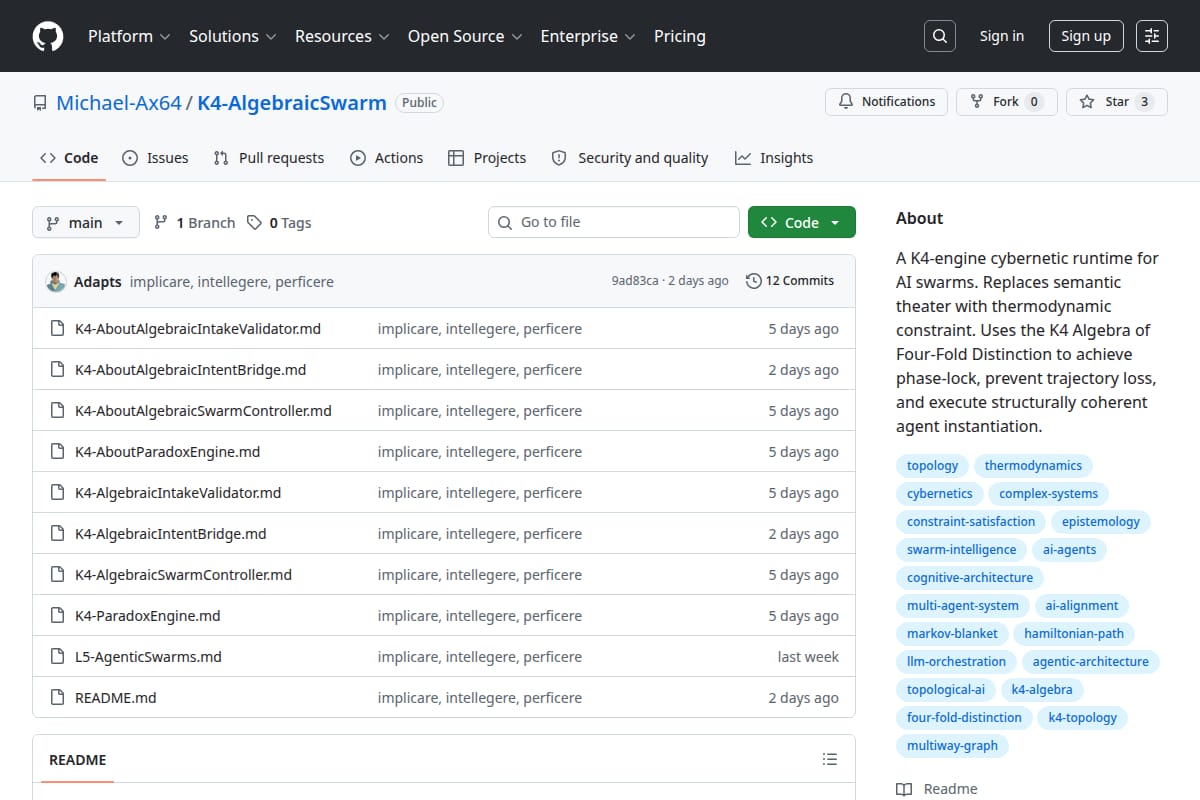Open the k4-algebra topic tag
This screenshot has height=800, width=1200.
(x=1042, y=689)
